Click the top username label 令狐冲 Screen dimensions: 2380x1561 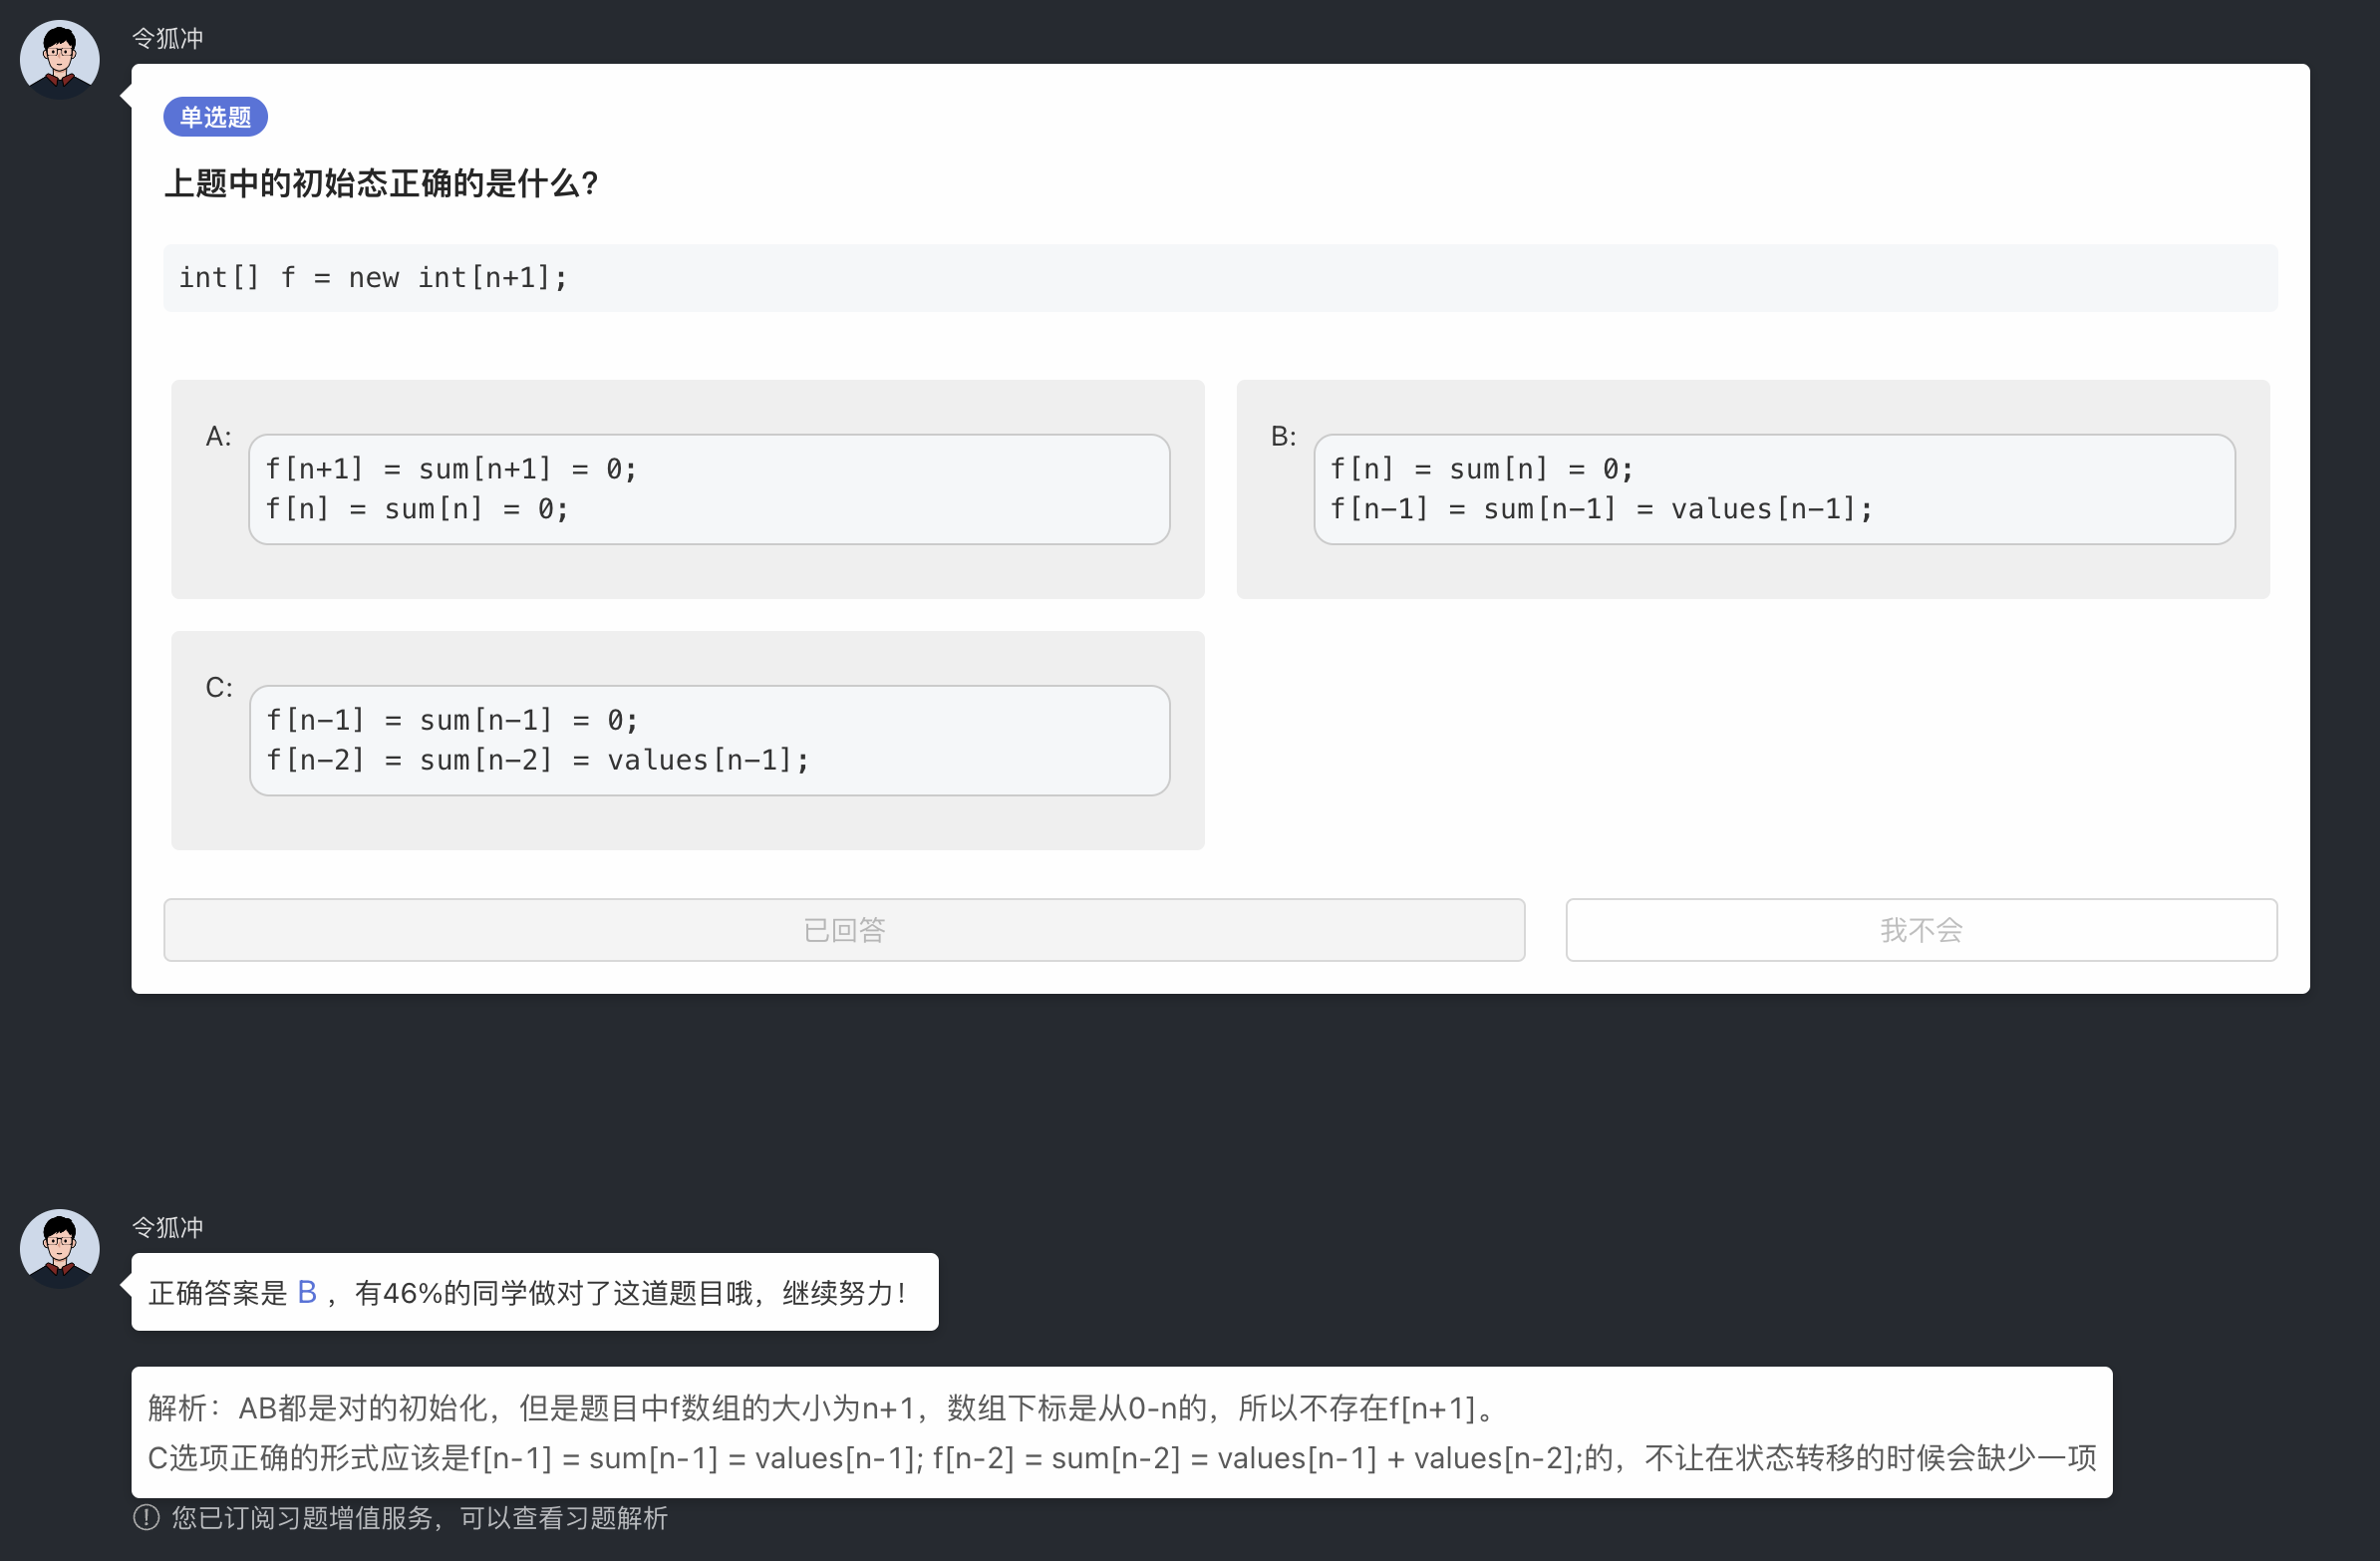[167, 38]
